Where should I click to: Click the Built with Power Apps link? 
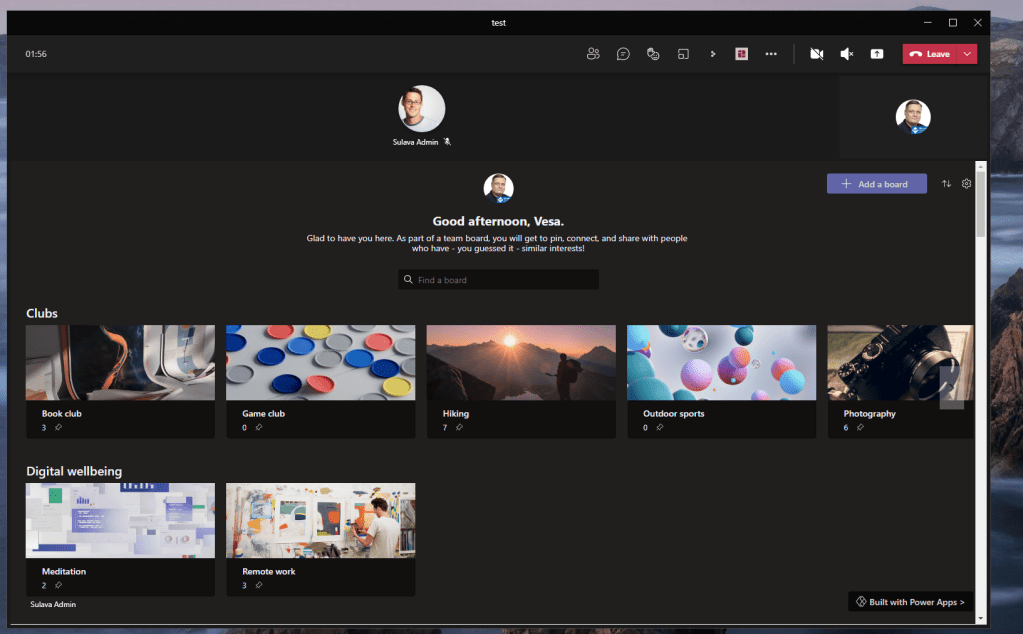910,602
